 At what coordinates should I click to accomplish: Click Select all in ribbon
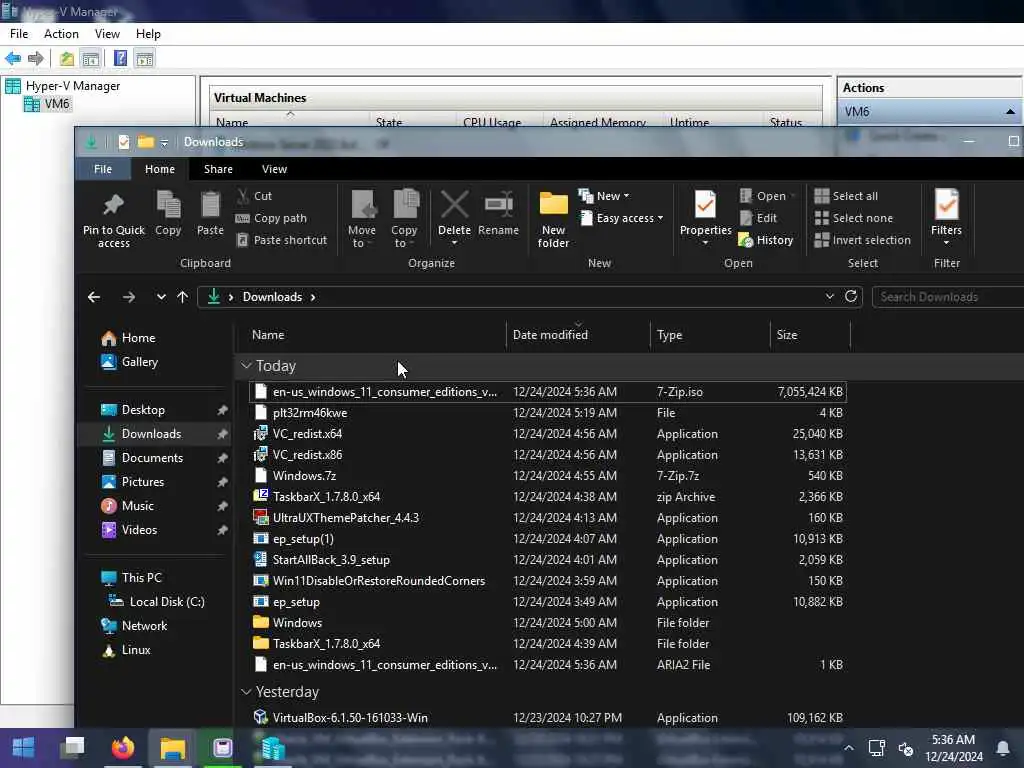(846, 196)
